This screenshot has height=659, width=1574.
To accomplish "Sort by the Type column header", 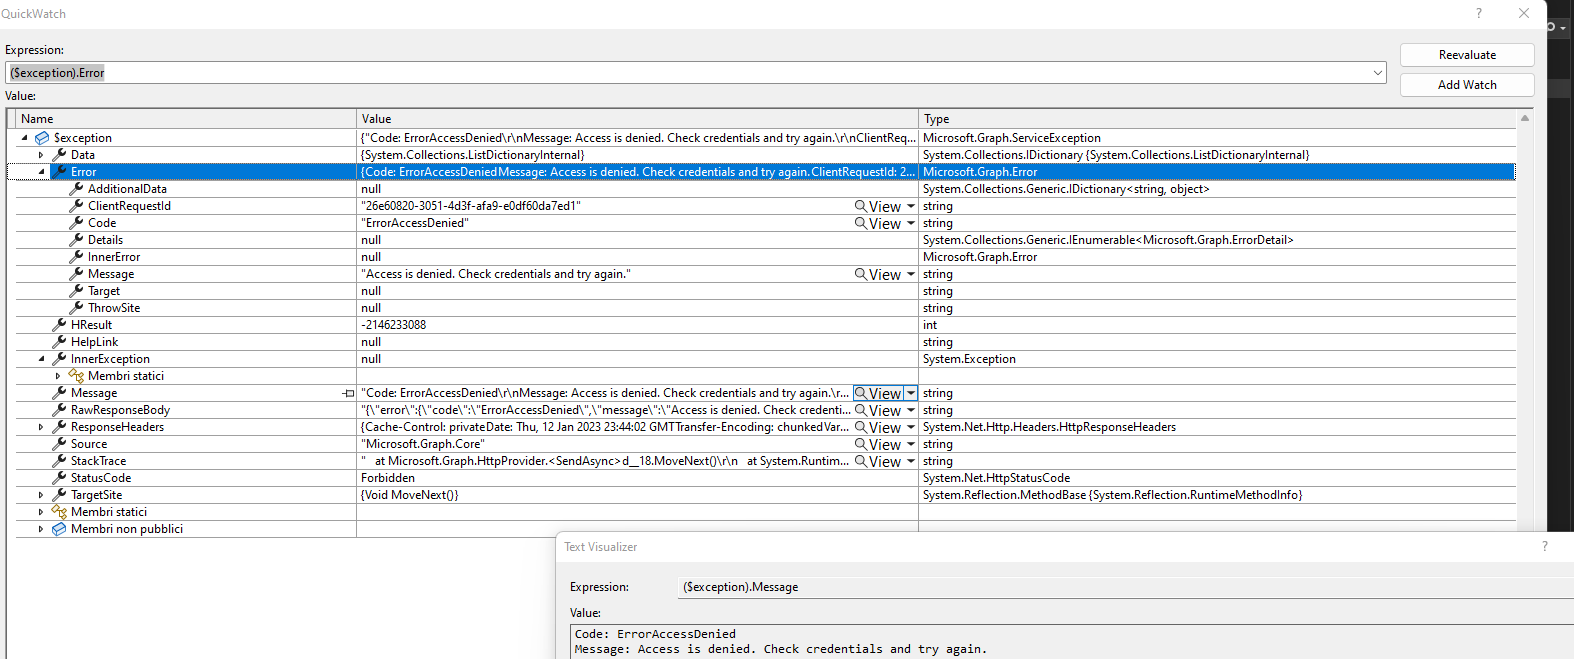I will coord(1217,119).
